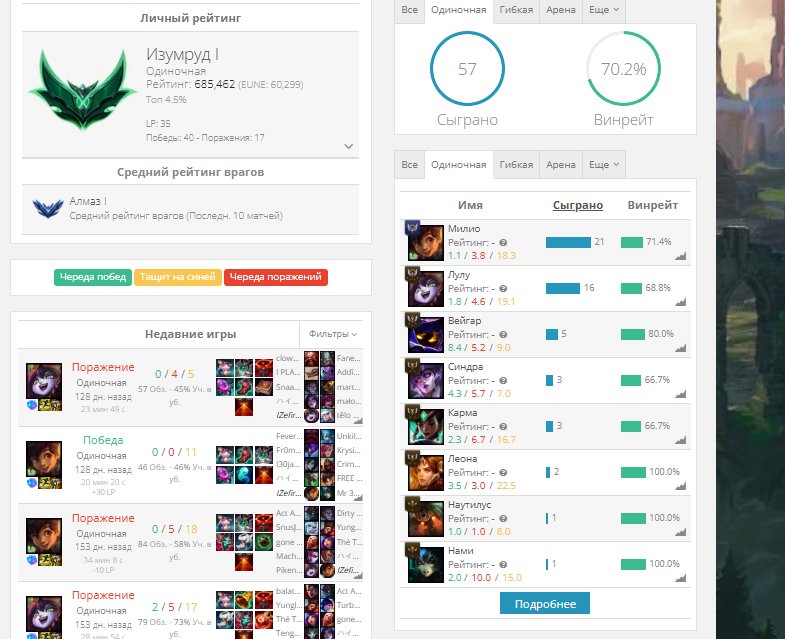The width and height of the screenshot is (785, 639).
Task: Click the Подробнее button
Action: pyautogui.click(x=545, y=603)
